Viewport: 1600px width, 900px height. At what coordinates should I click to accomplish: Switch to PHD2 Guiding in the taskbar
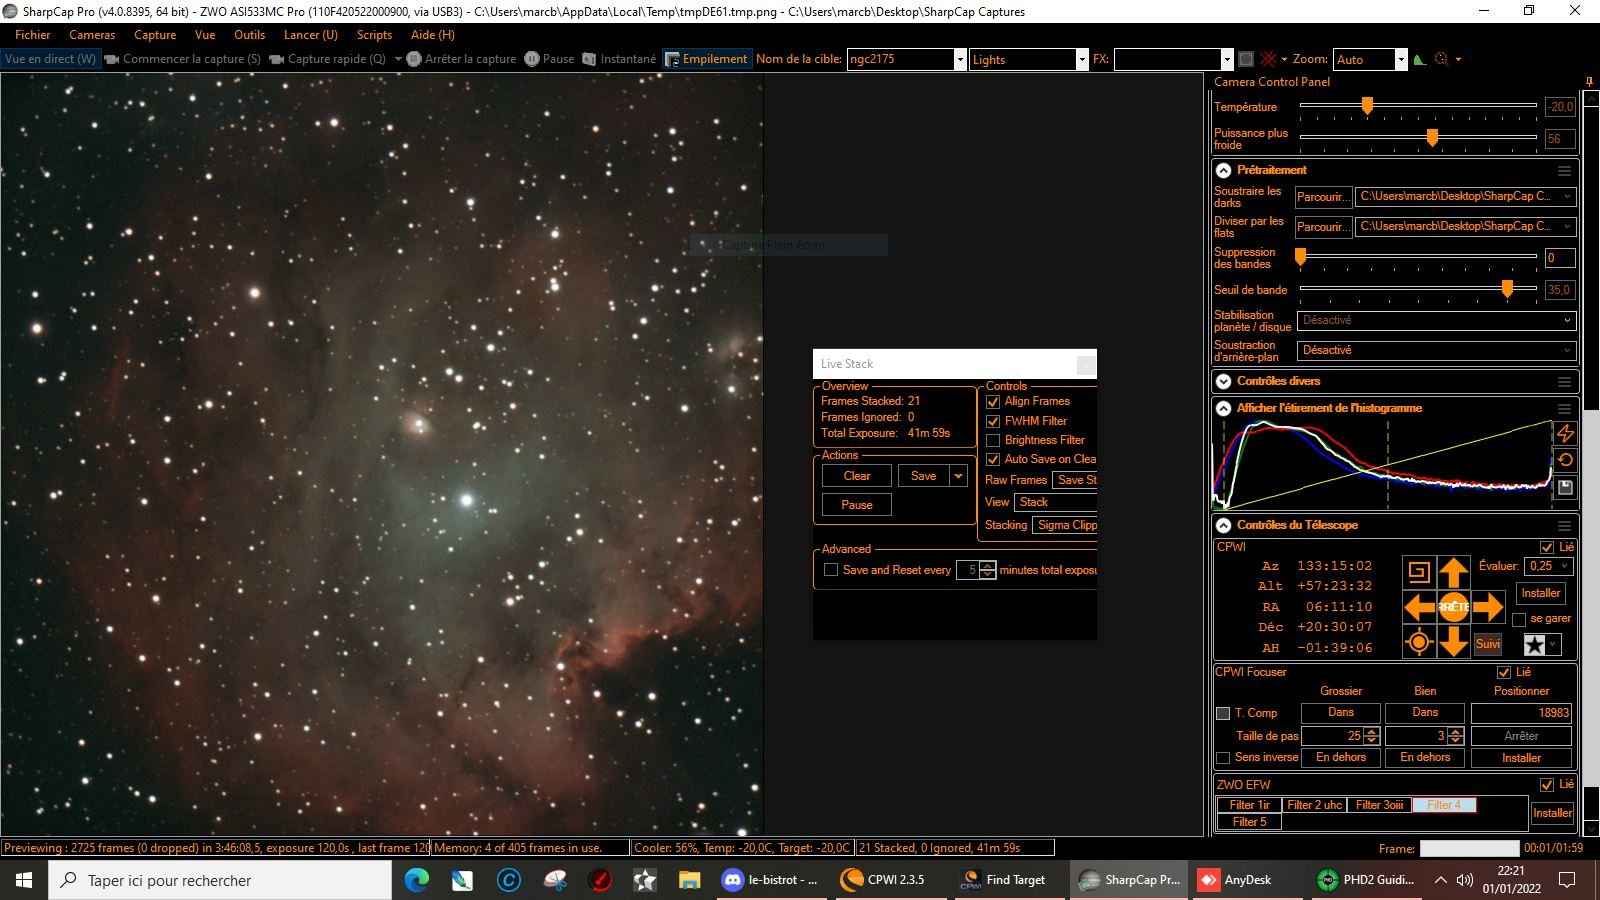[1366, 880]
